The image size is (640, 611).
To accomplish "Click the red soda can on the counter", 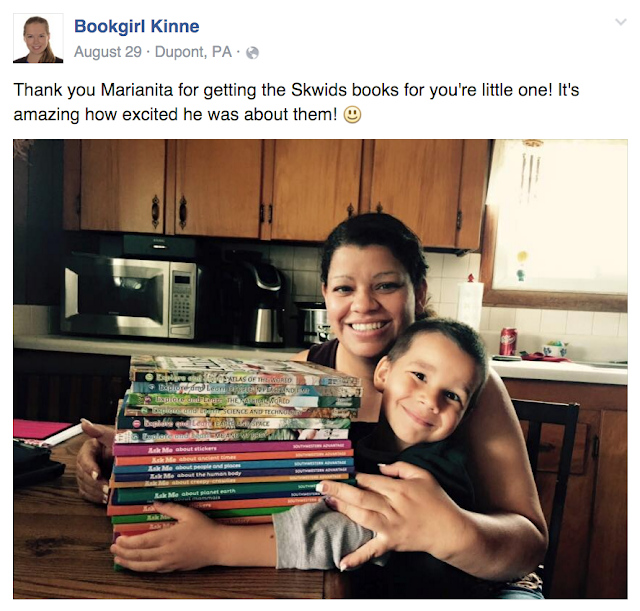I will pyautogui.click(x=509, y=341).
